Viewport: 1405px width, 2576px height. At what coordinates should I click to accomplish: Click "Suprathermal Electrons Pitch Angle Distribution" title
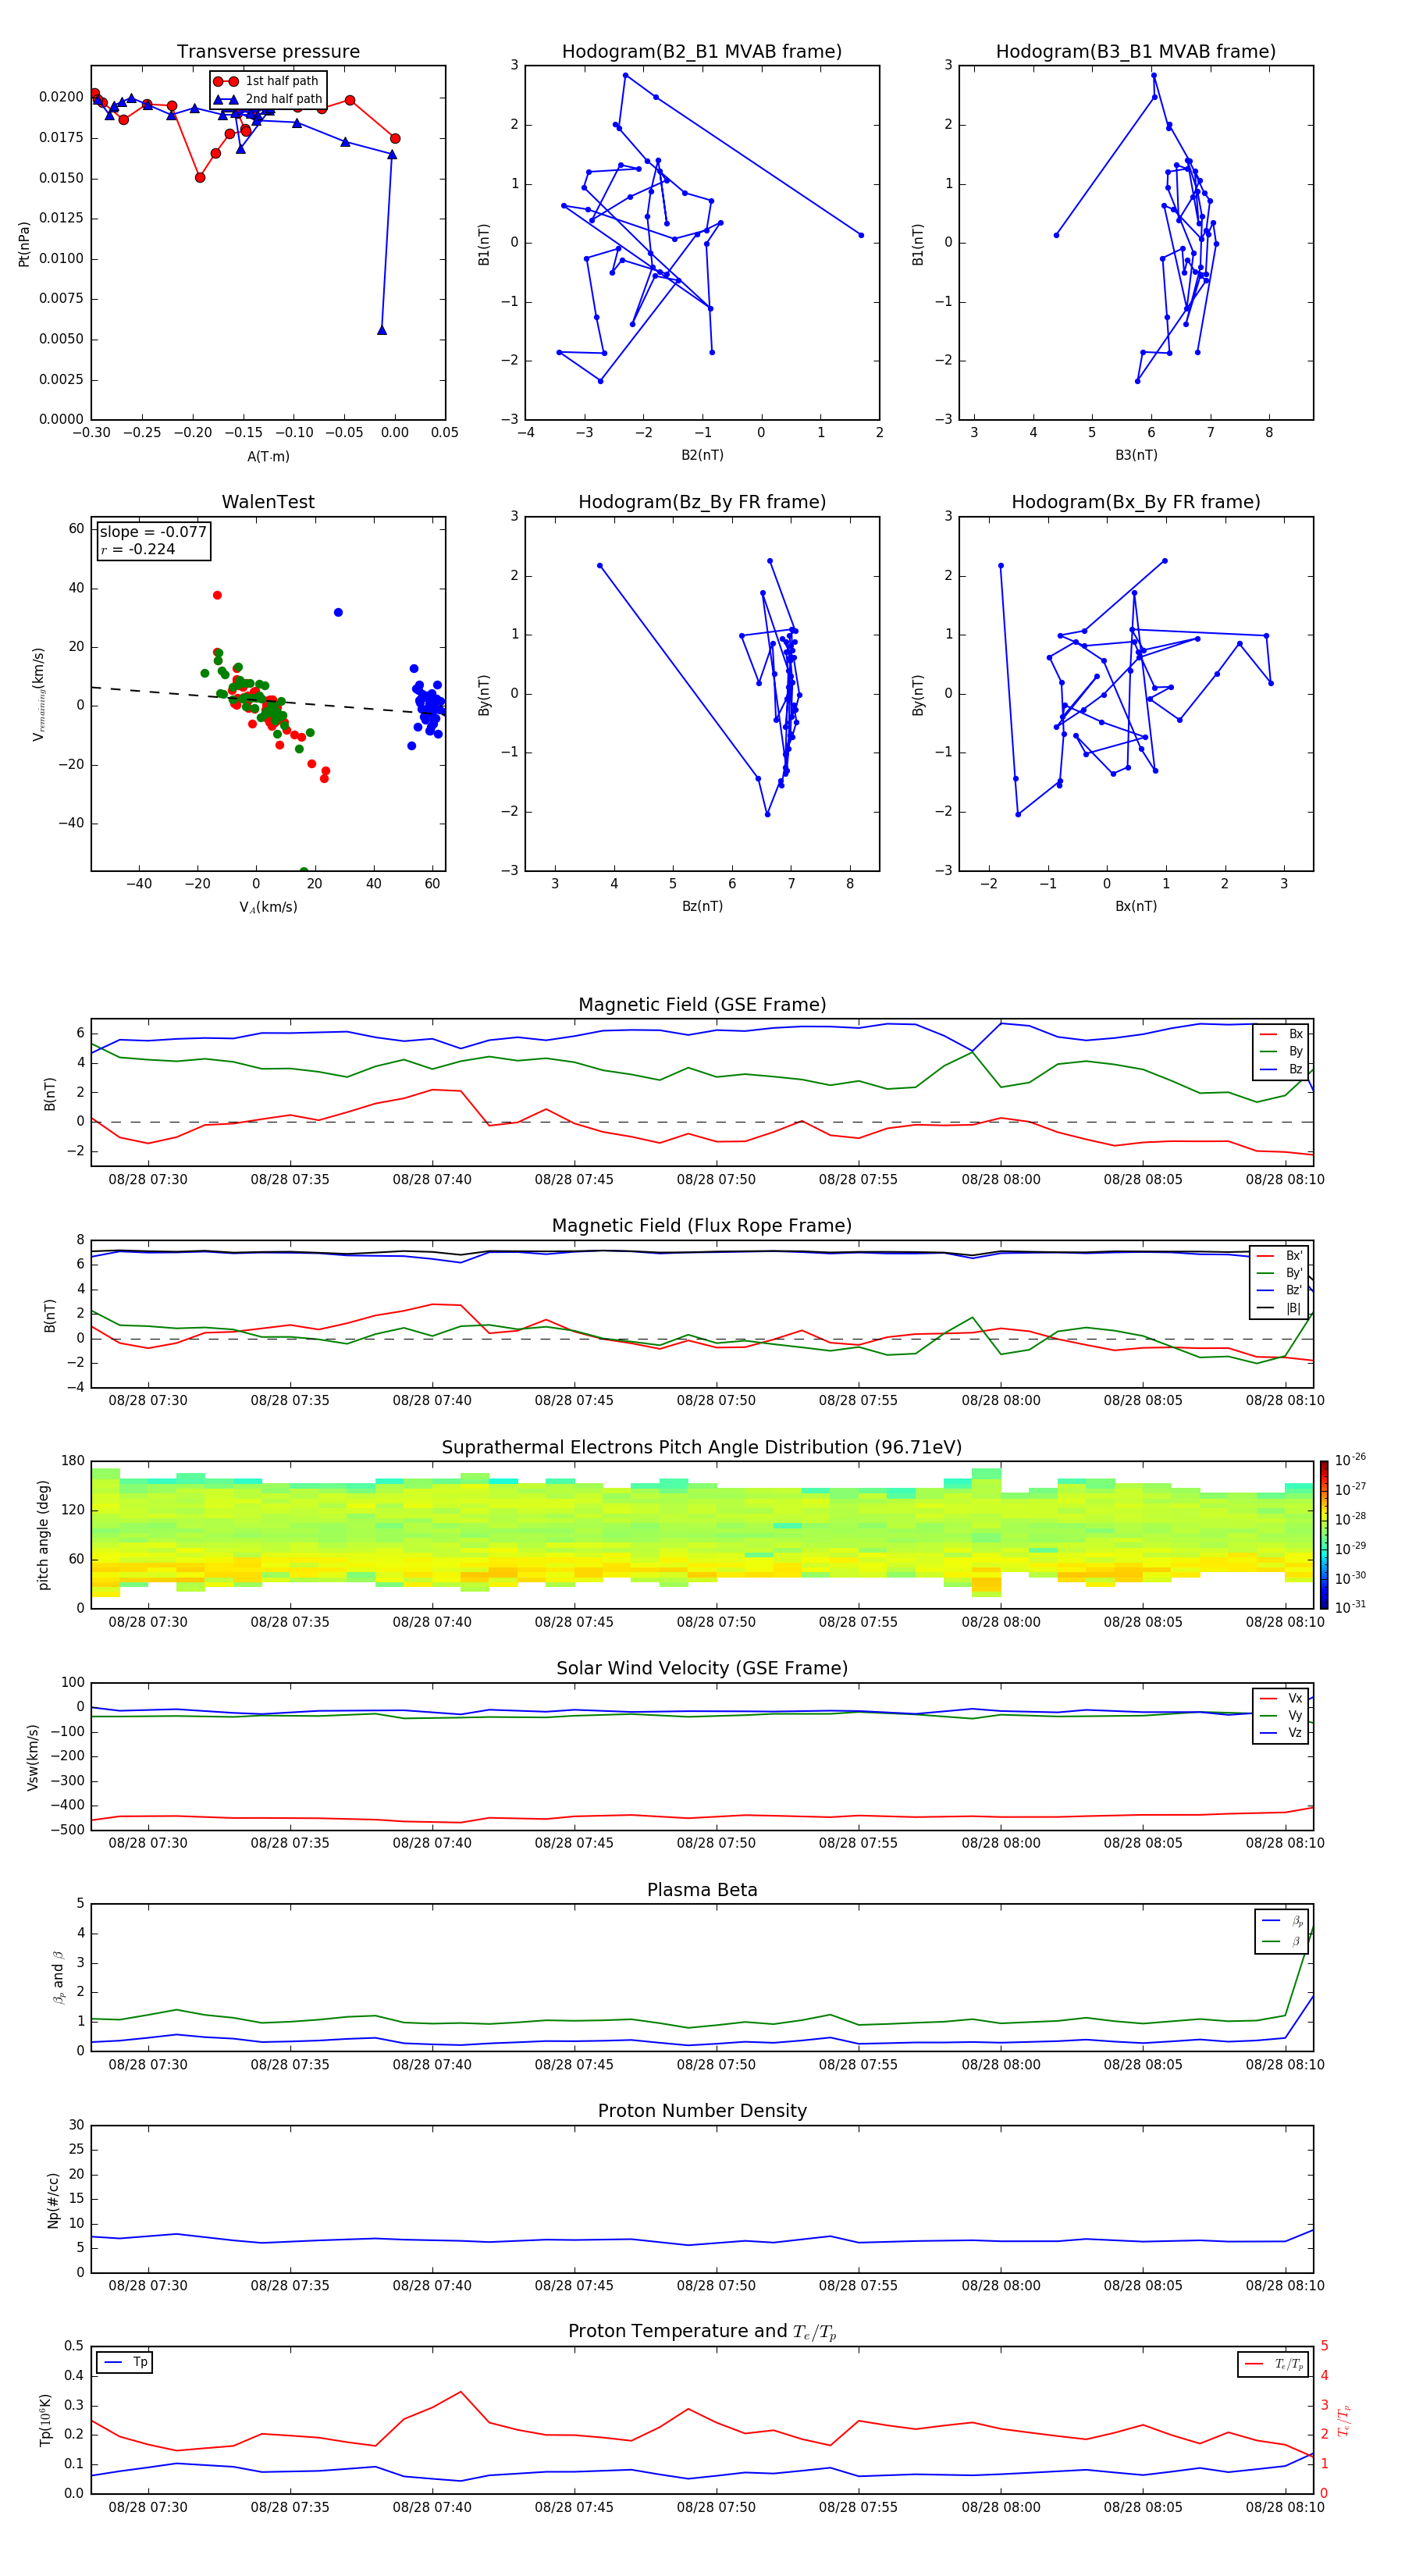point(702,1447)
